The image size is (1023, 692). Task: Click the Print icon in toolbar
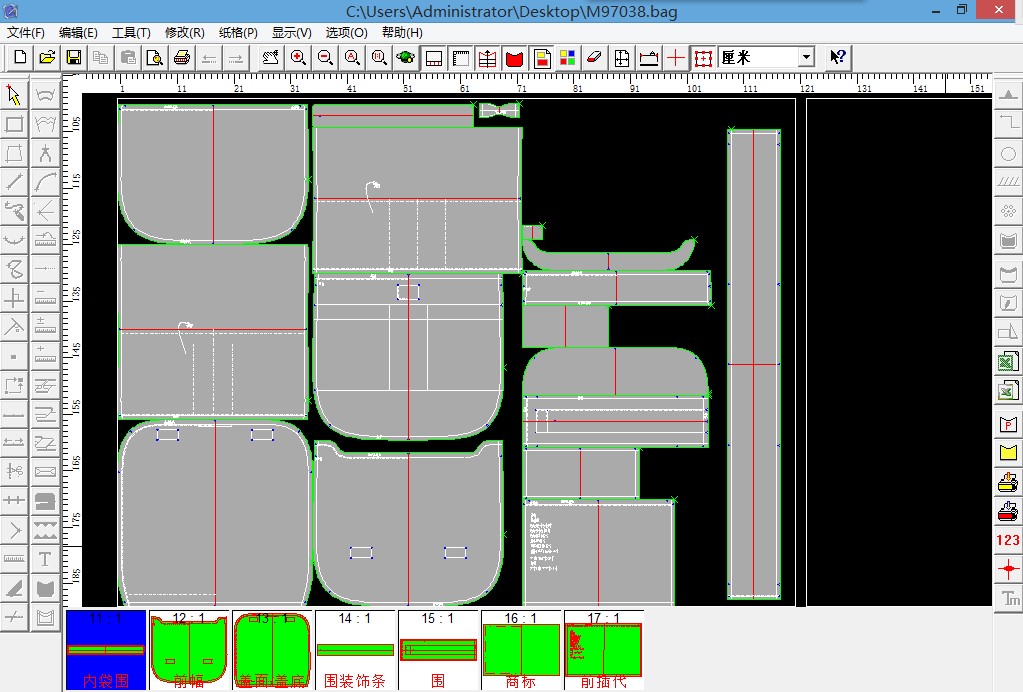click(x=182, y=58)
